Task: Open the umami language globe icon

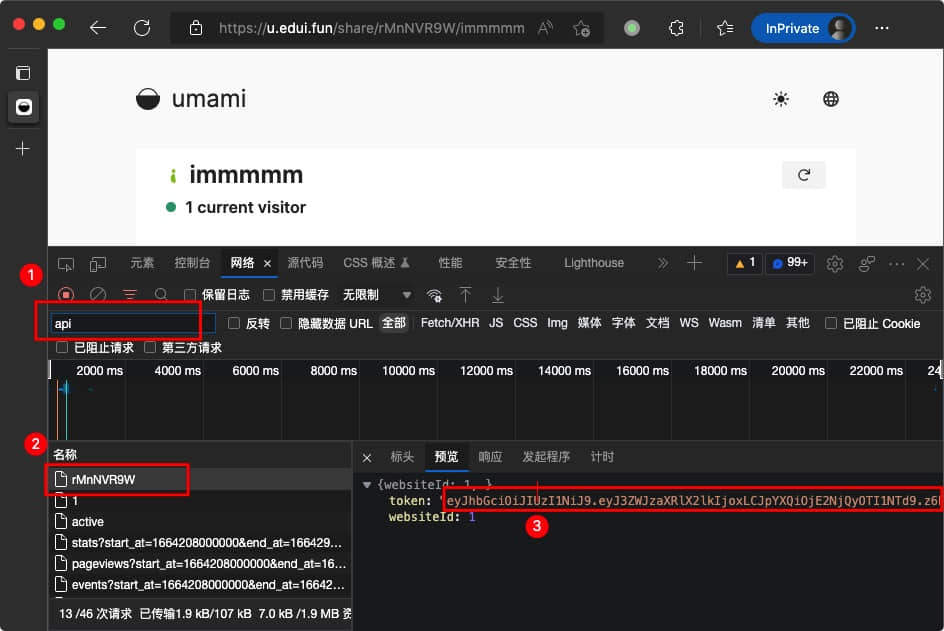Action: click(x=831, y=99)
